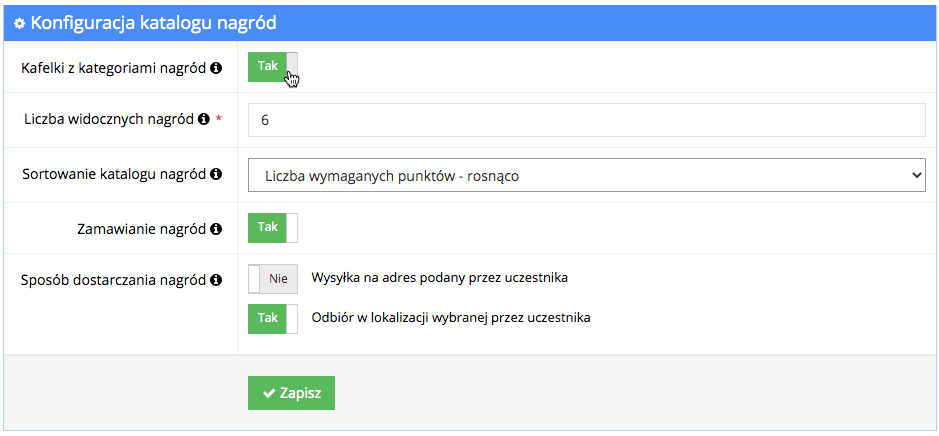Click the Sposób dostarczania nagród label

point(113,280)
